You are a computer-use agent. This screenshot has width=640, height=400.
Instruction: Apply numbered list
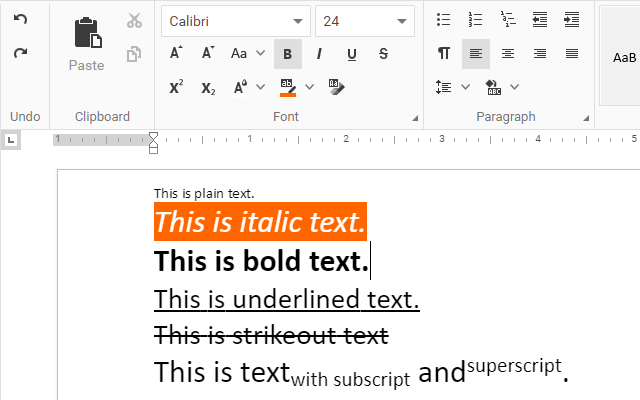[x=476, y=20]
